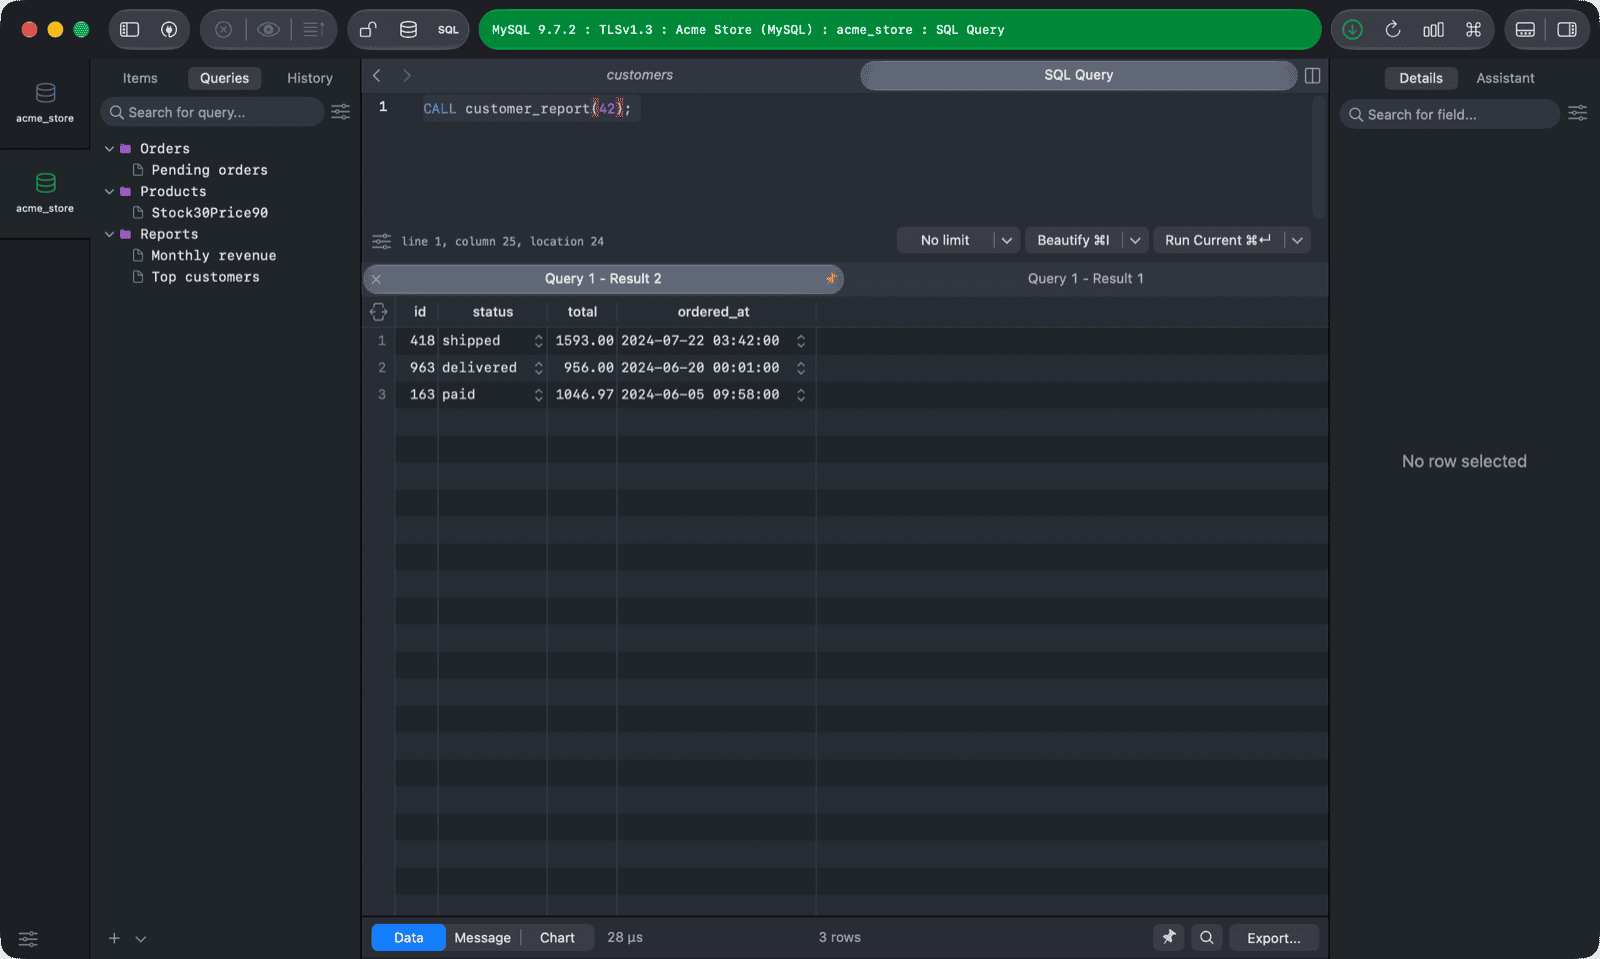1600x959 pixels.
Task: Collapse the Orders folder
Action: [110, 149]
